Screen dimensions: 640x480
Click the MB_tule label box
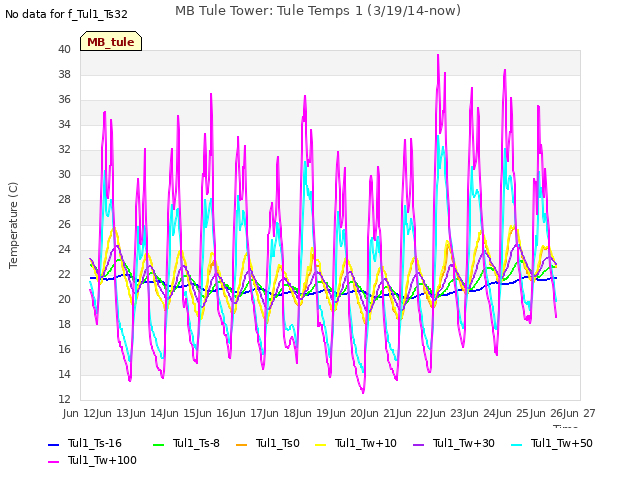pyautogui.click(x=111, y=41)
